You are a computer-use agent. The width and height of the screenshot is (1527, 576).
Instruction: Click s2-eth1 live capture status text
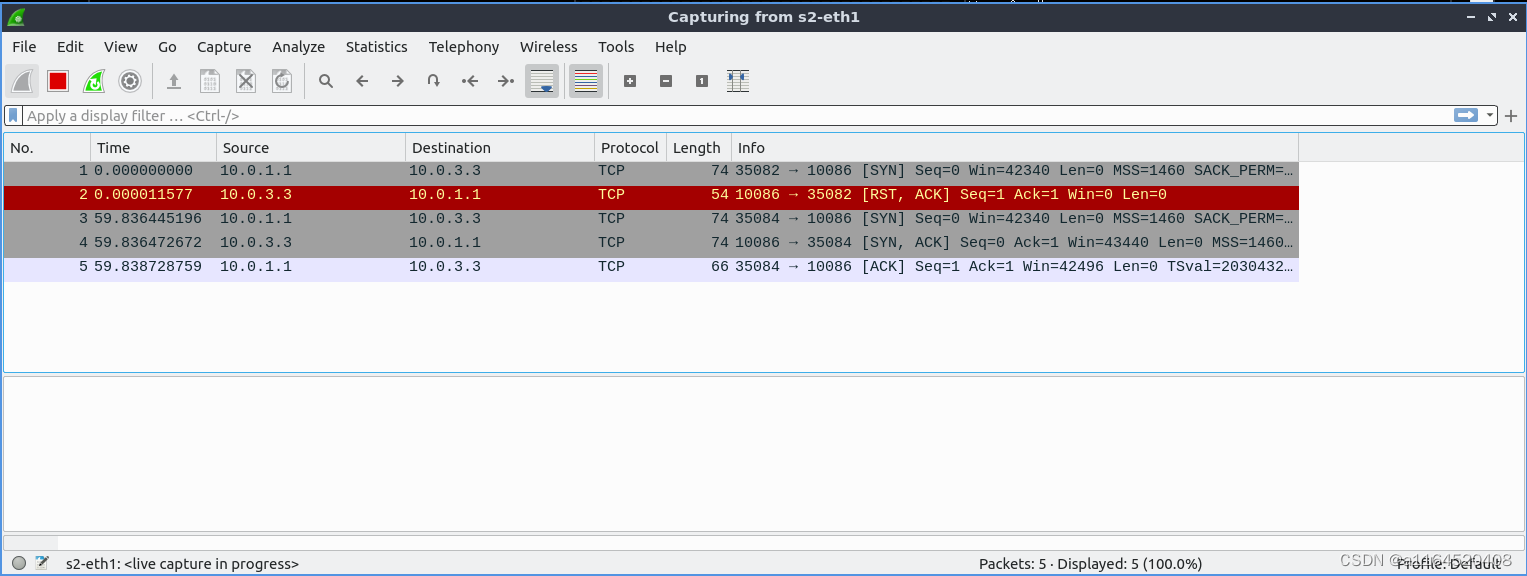[182, 564]
